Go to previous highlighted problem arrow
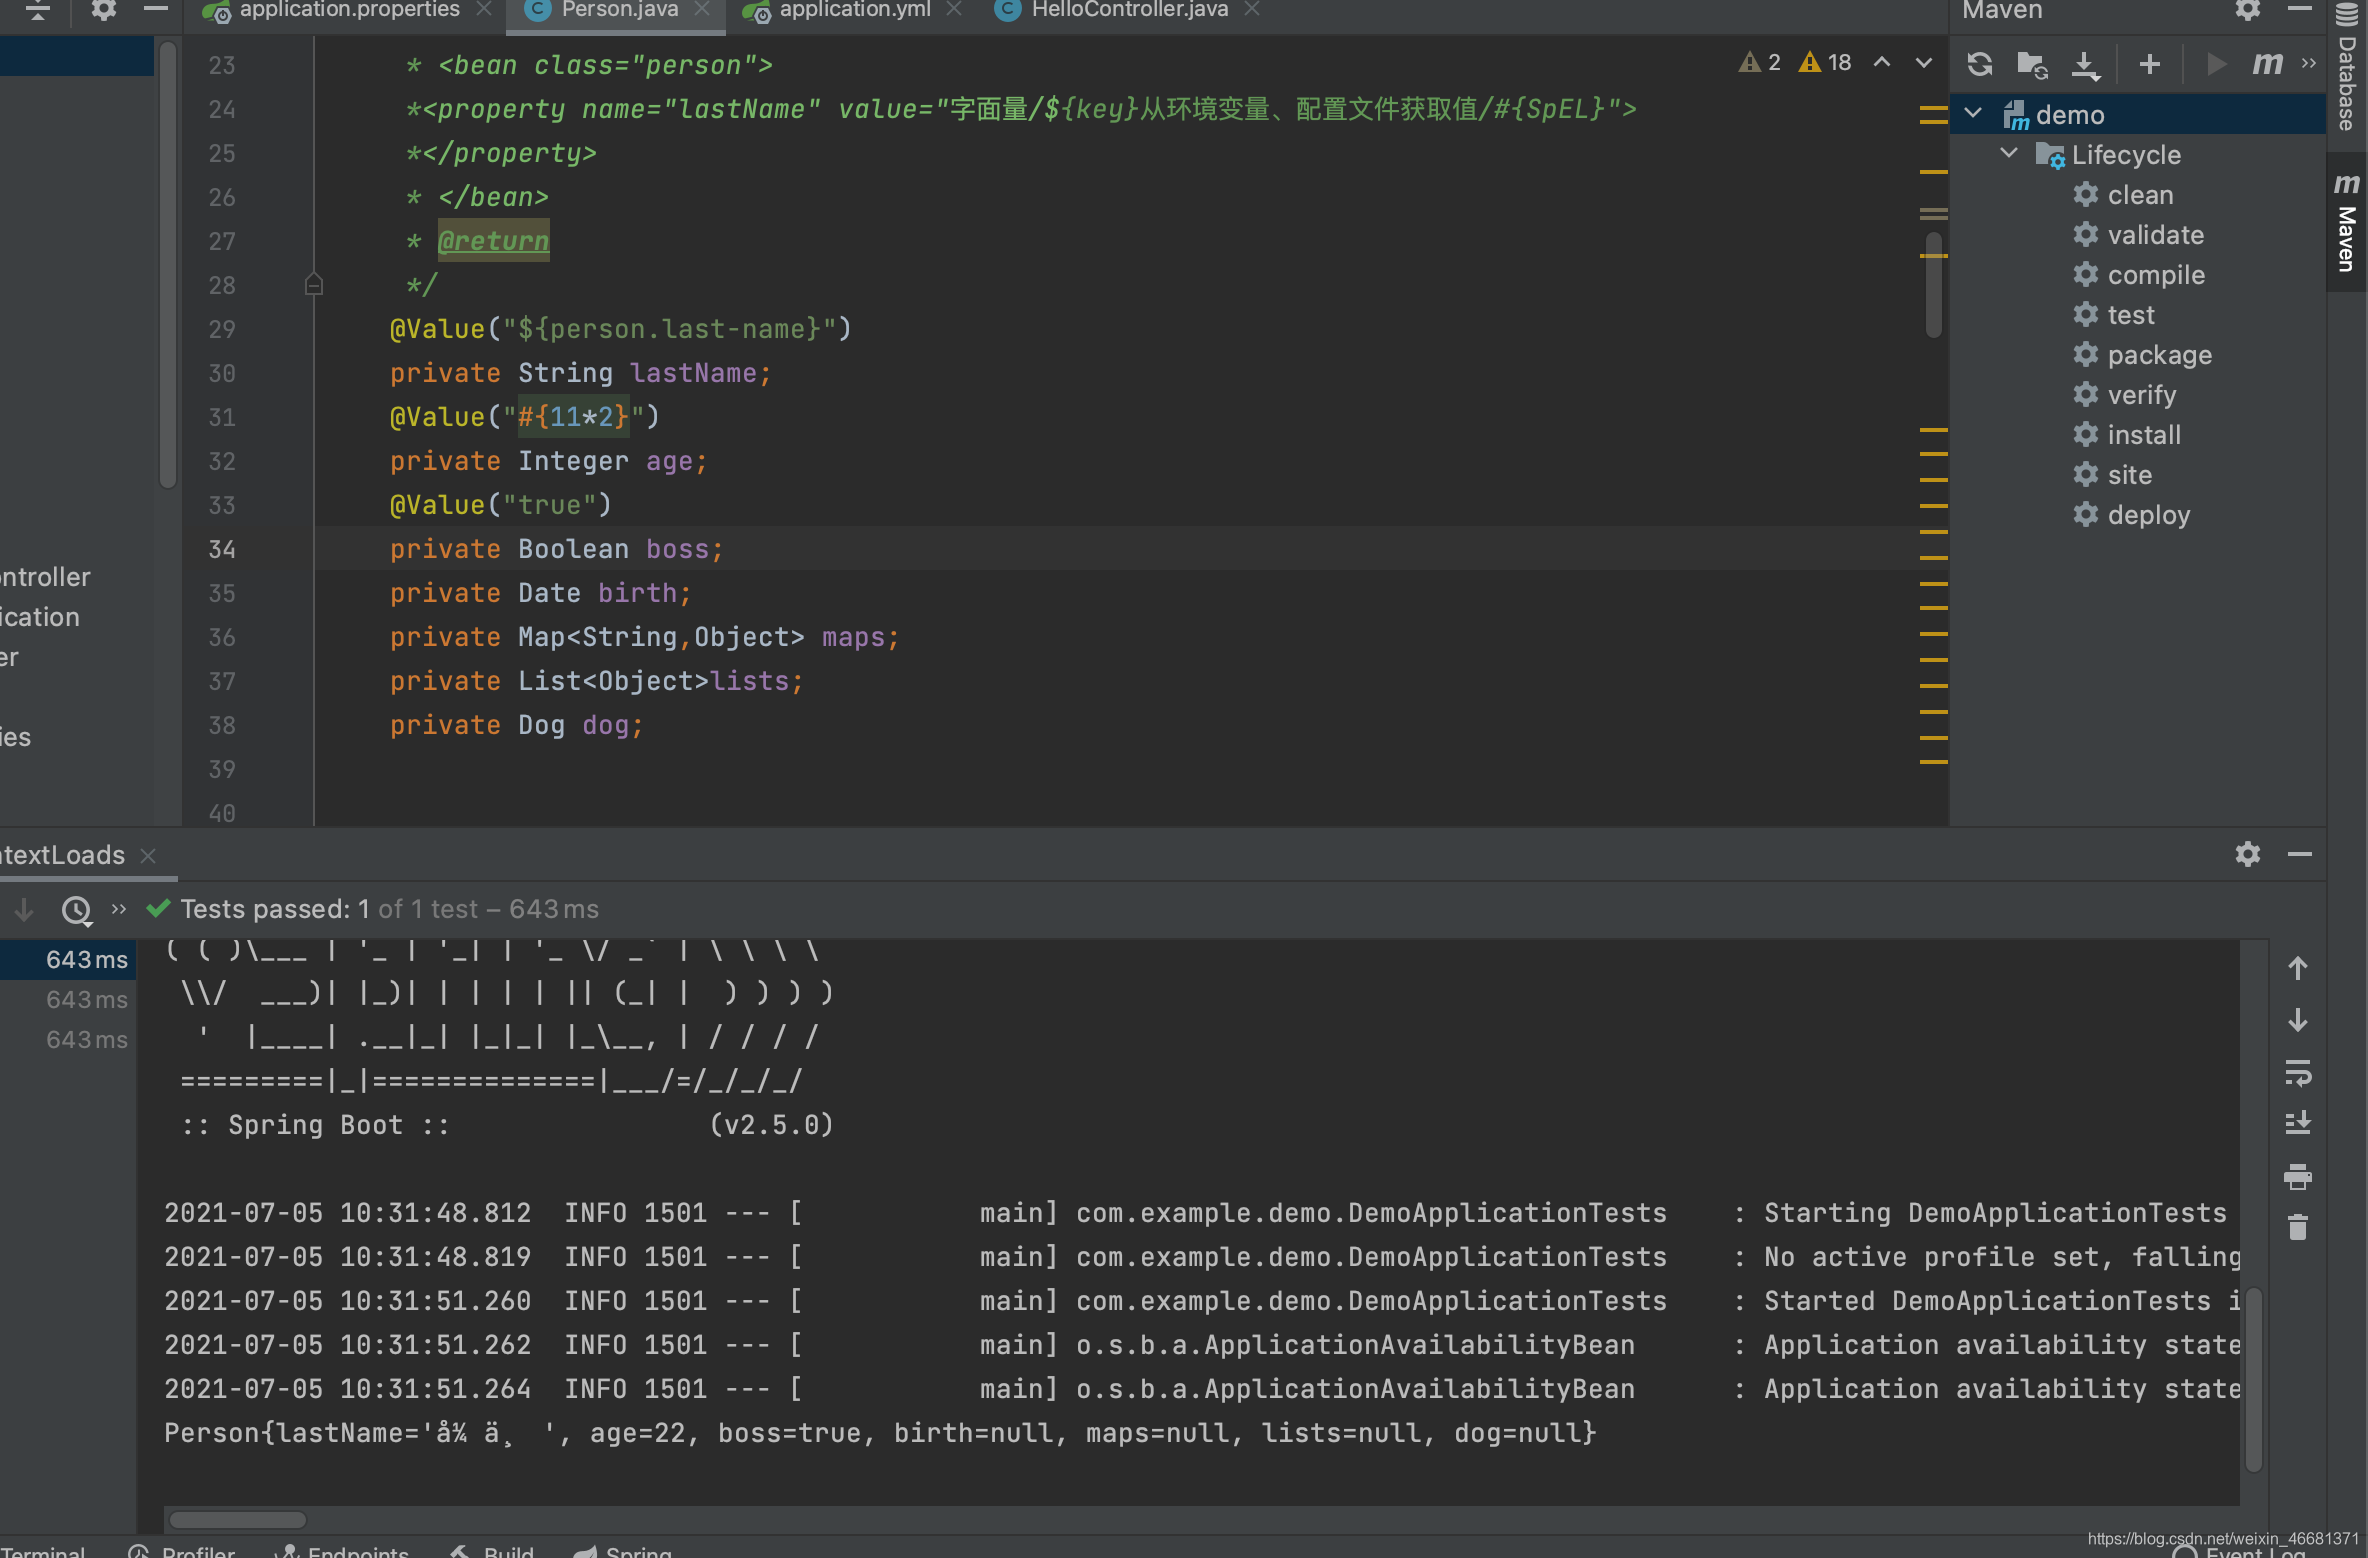Screen dimensions: 2368x1558 pos(1882,62)
